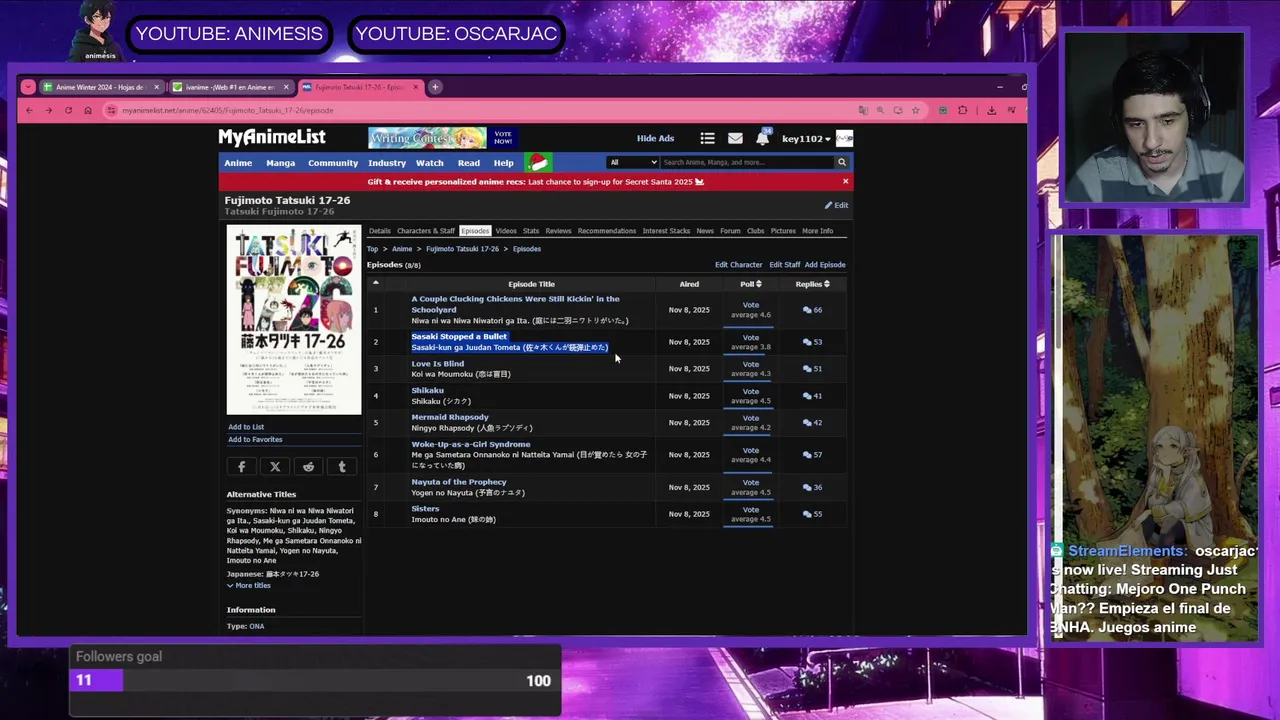Click the browser forward arrow
1280x720 pixels.
click(48, 110)
